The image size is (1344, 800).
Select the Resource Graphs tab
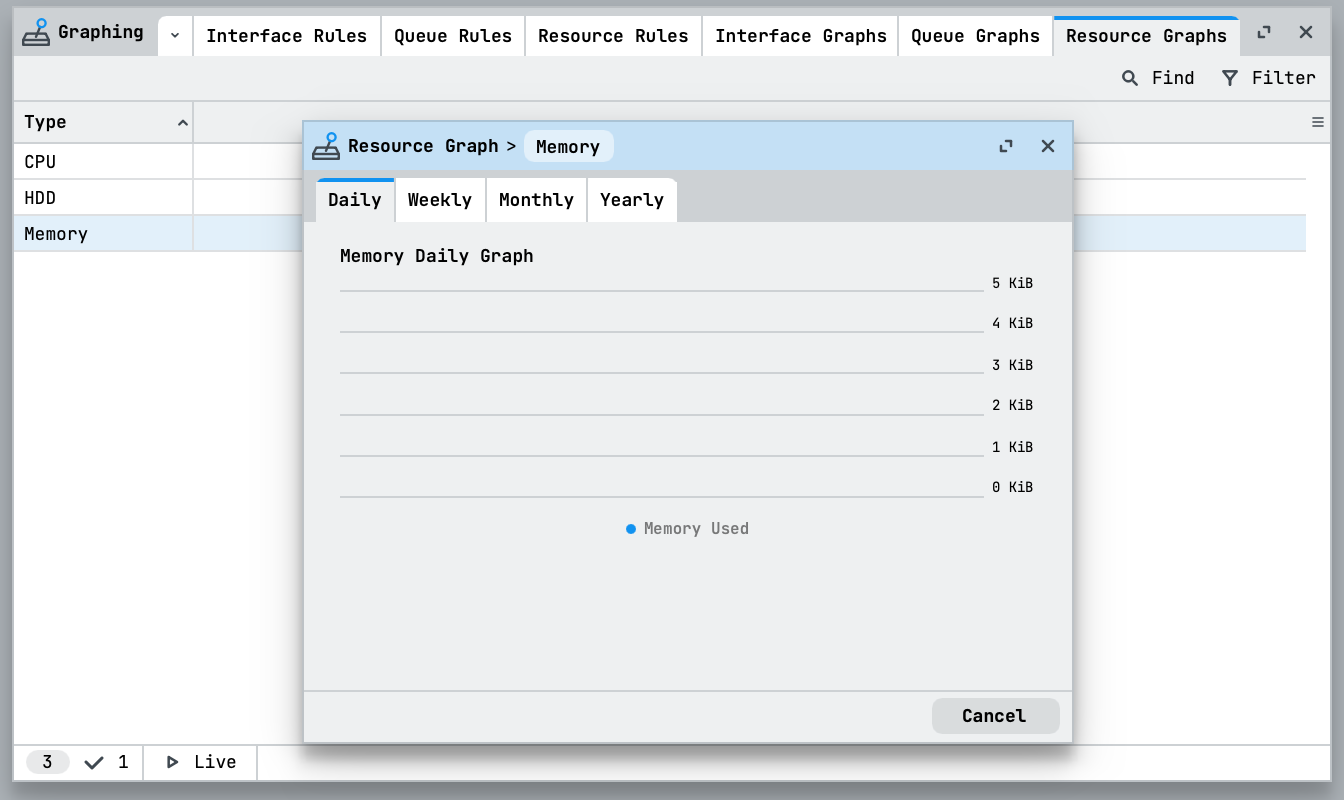click(x=1146, y=36)
